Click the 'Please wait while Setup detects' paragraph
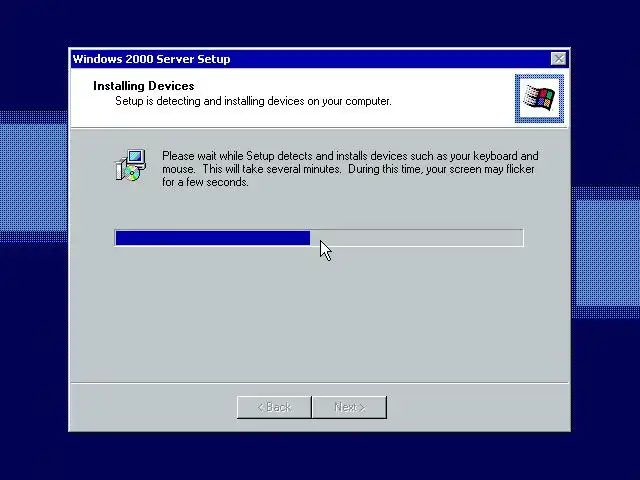The width and height of the screenshot is (640, 480). pyautogui.click(x=350, y=169)
